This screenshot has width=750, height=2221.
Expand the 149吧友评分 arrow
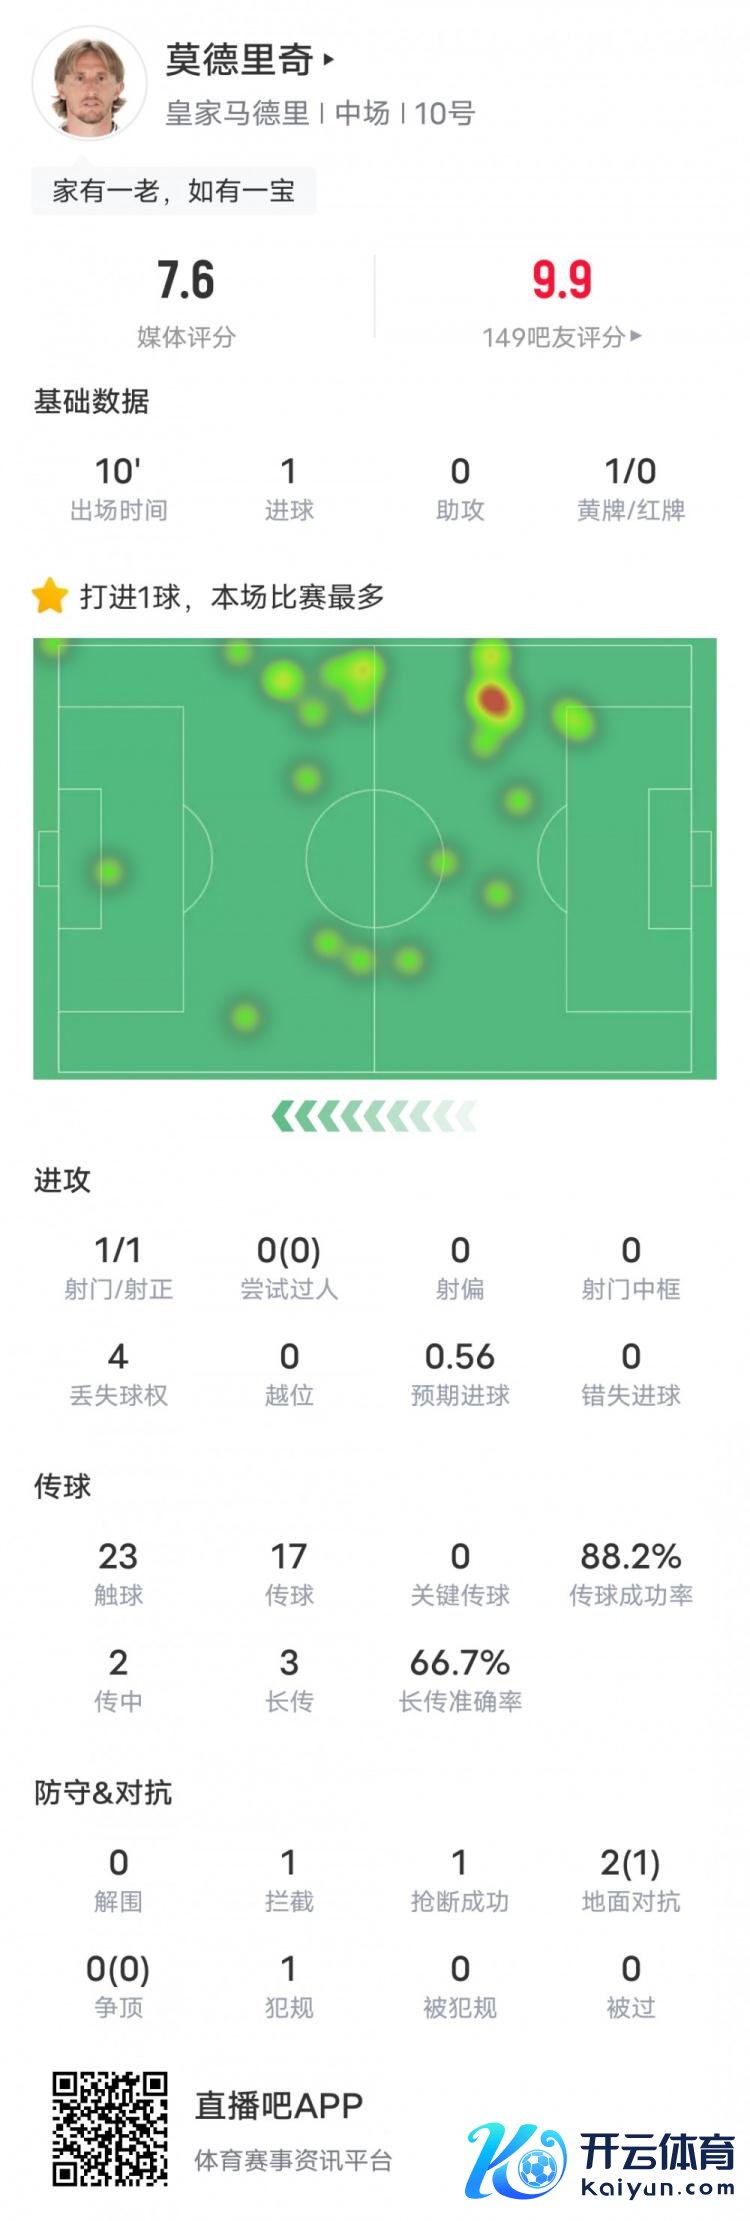(636, 337)
